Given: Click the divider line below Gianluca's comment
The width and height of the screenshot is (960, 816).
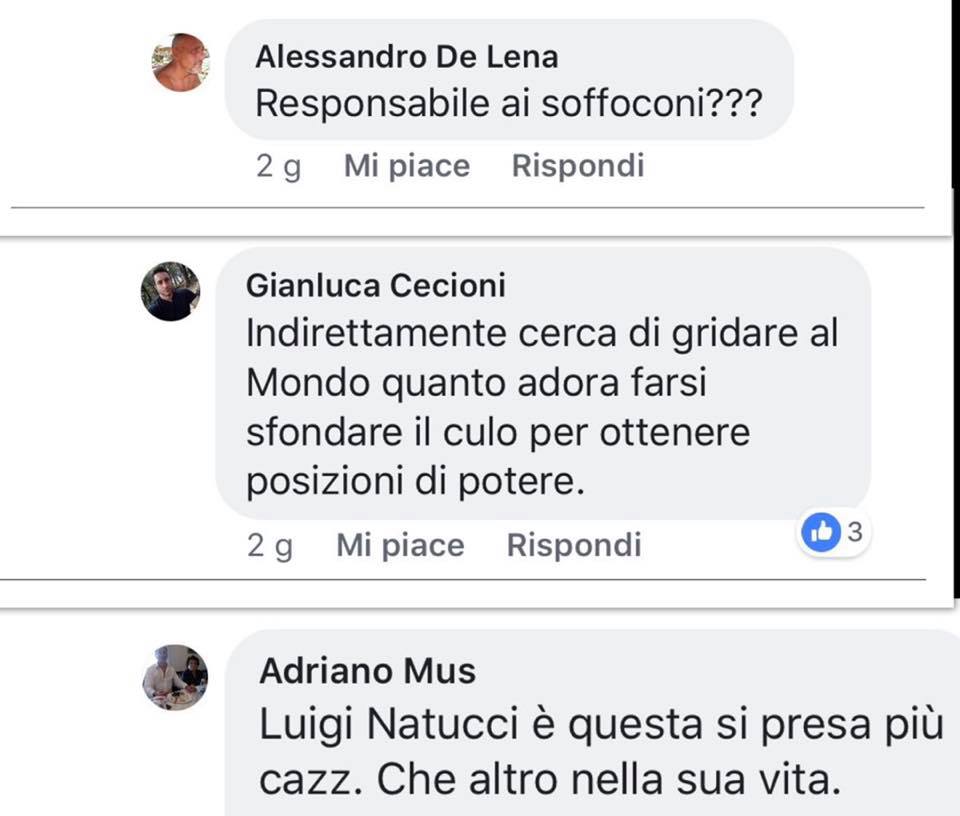Looking at the screenshot, I should [x=463, y=579].
